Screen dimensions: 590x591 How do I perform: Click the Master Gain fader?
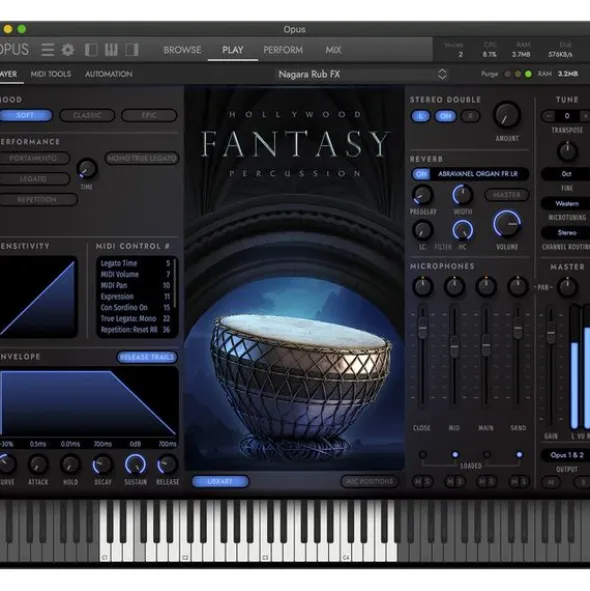[x=551, y=333]
